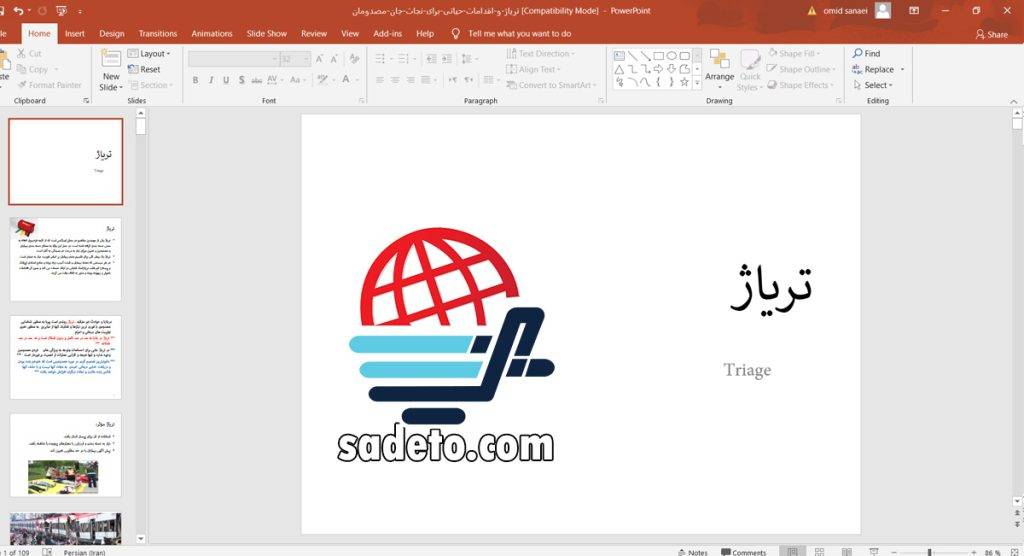Open the View tab
Screen dimensions: 1024x556
click(x=350, y=33)
